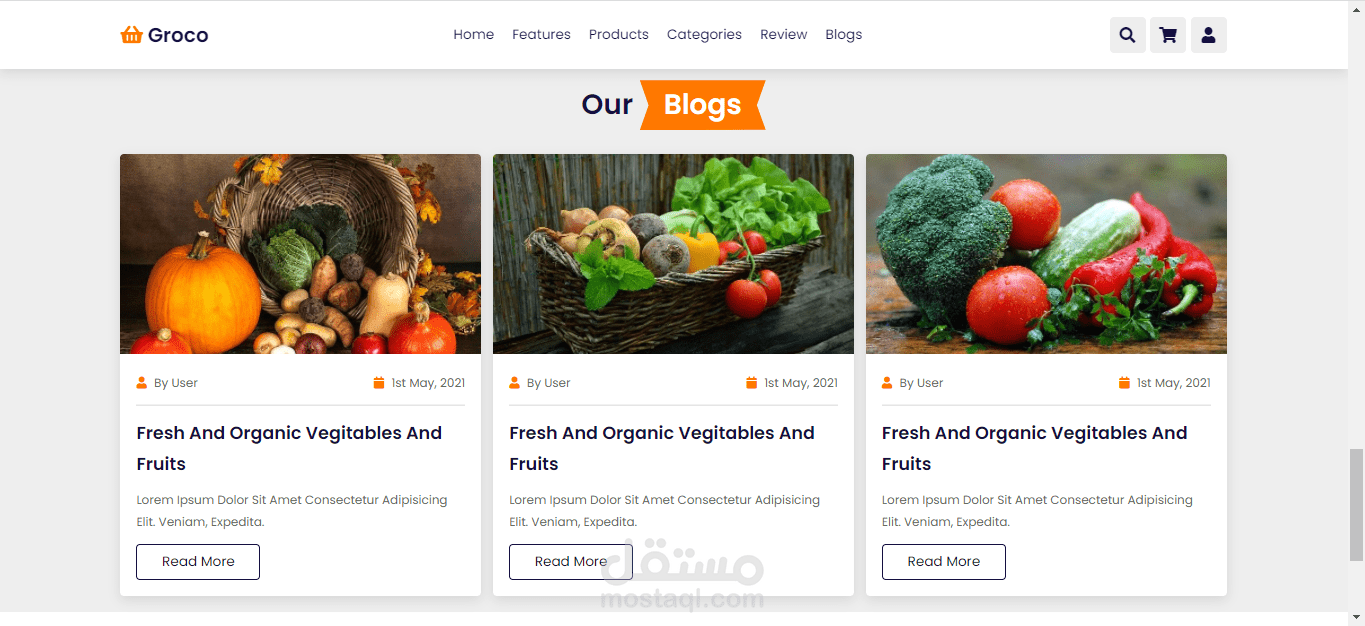The width and height of the screenshot is (1365, 626).
Task: Click calendar icon on second blog card
Action: 751,383
